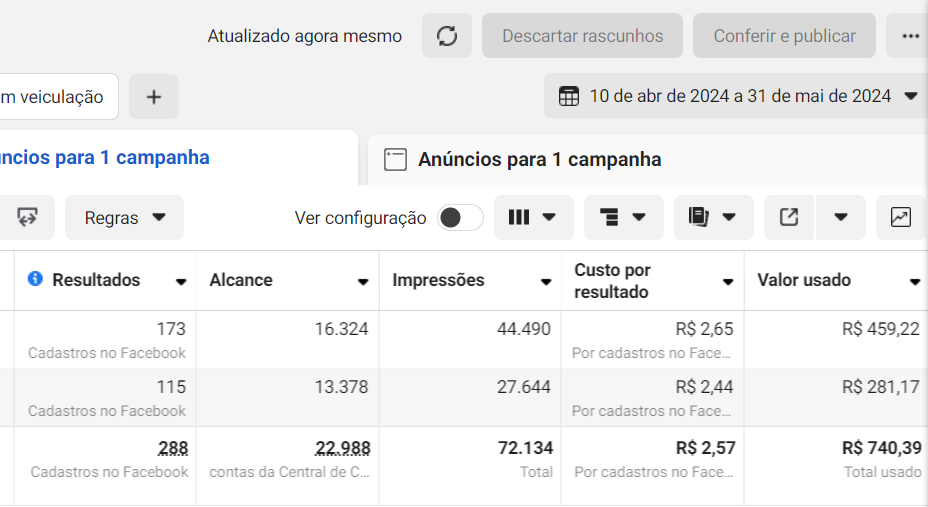
Task: Open the Valor usado column menu
Action: coord(914,282)
